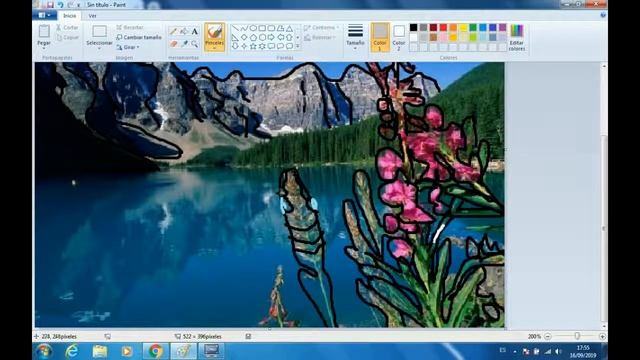The height and width of the screenshot is (360, 640).
Task: Click the Copiar button
Action: click(x=67, y=38)
